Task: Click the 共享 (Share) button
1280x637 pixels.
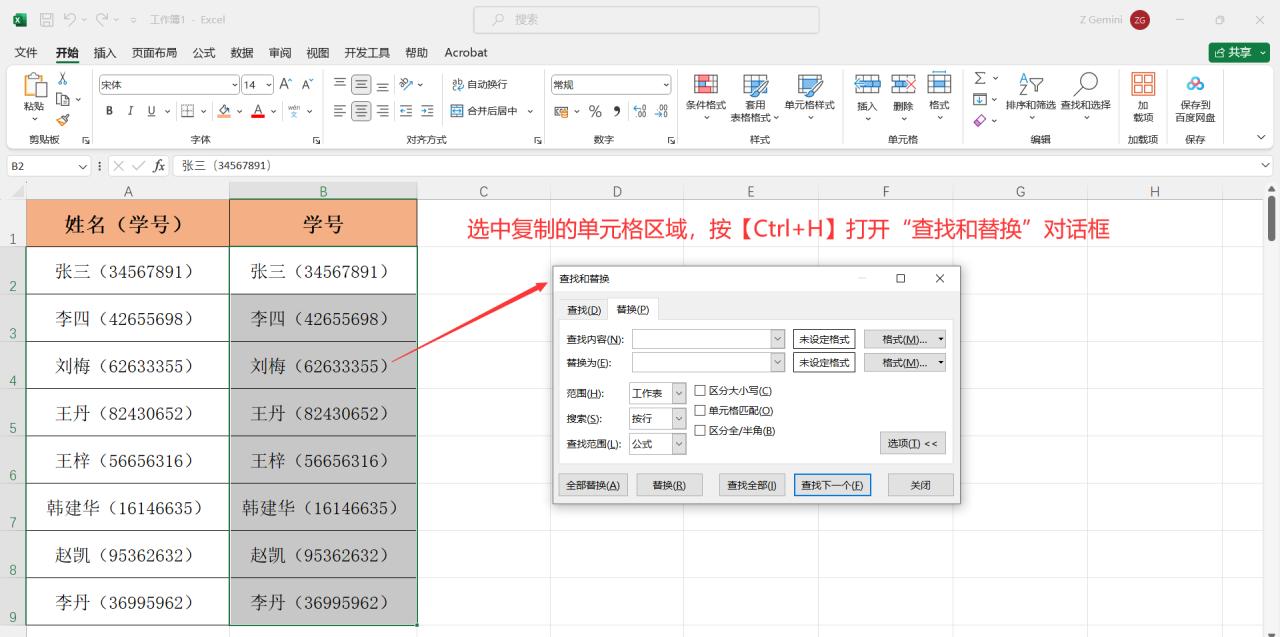Action: pos(1238,52)
